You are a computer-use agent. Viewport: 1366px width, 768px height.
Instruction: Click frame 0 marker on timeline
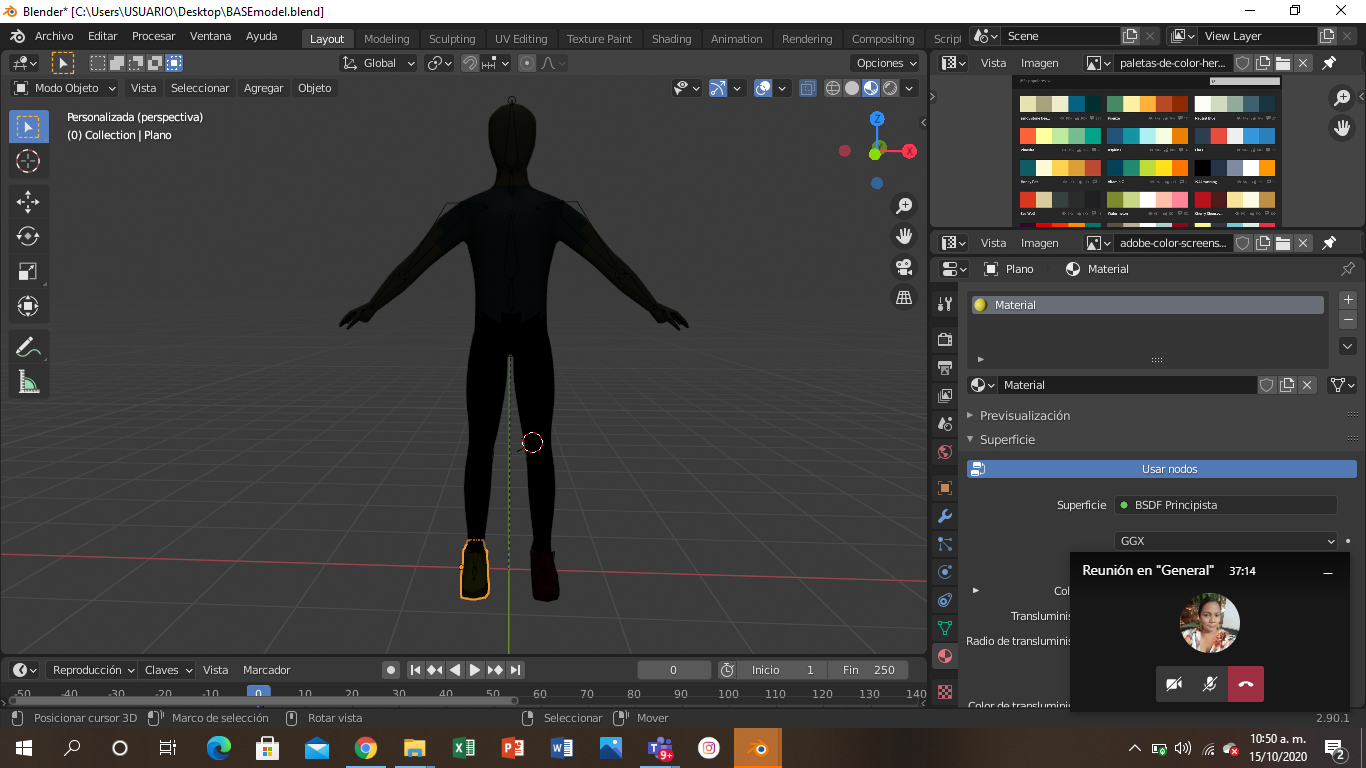[x=258, y=692]
